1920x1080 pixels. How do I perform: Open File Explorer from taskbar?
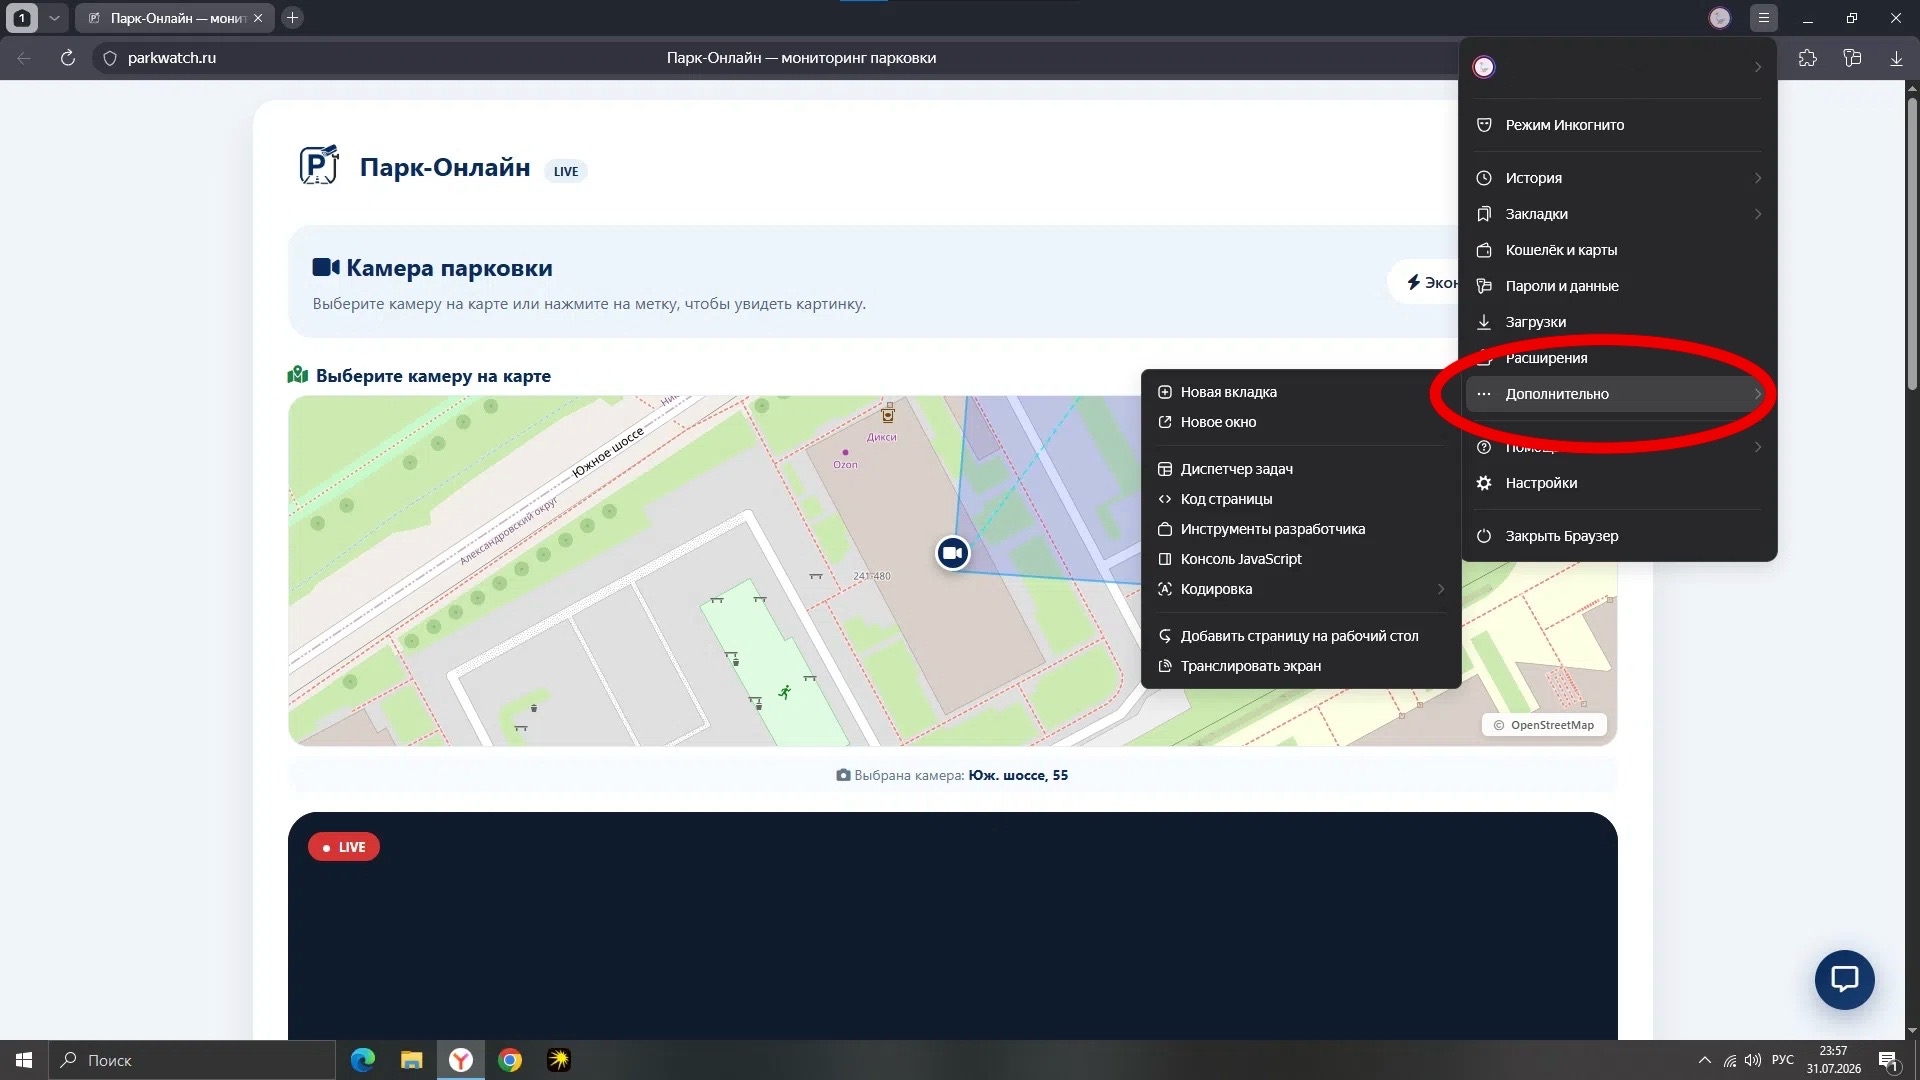pyautogui.click(x=412, y=1060)
